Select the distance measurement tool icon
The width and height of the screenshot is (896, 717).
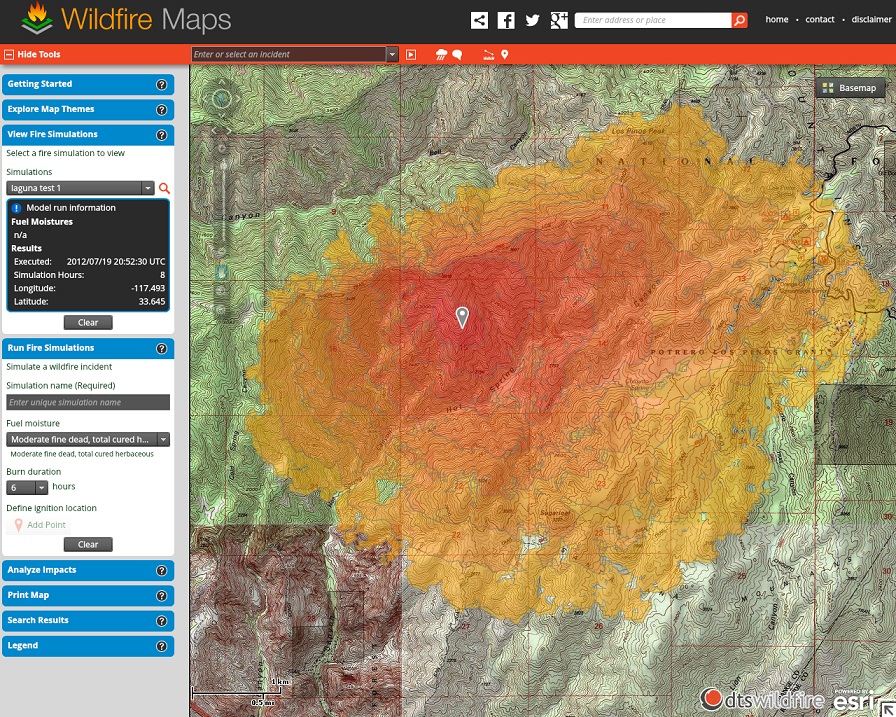pos(487,54)
